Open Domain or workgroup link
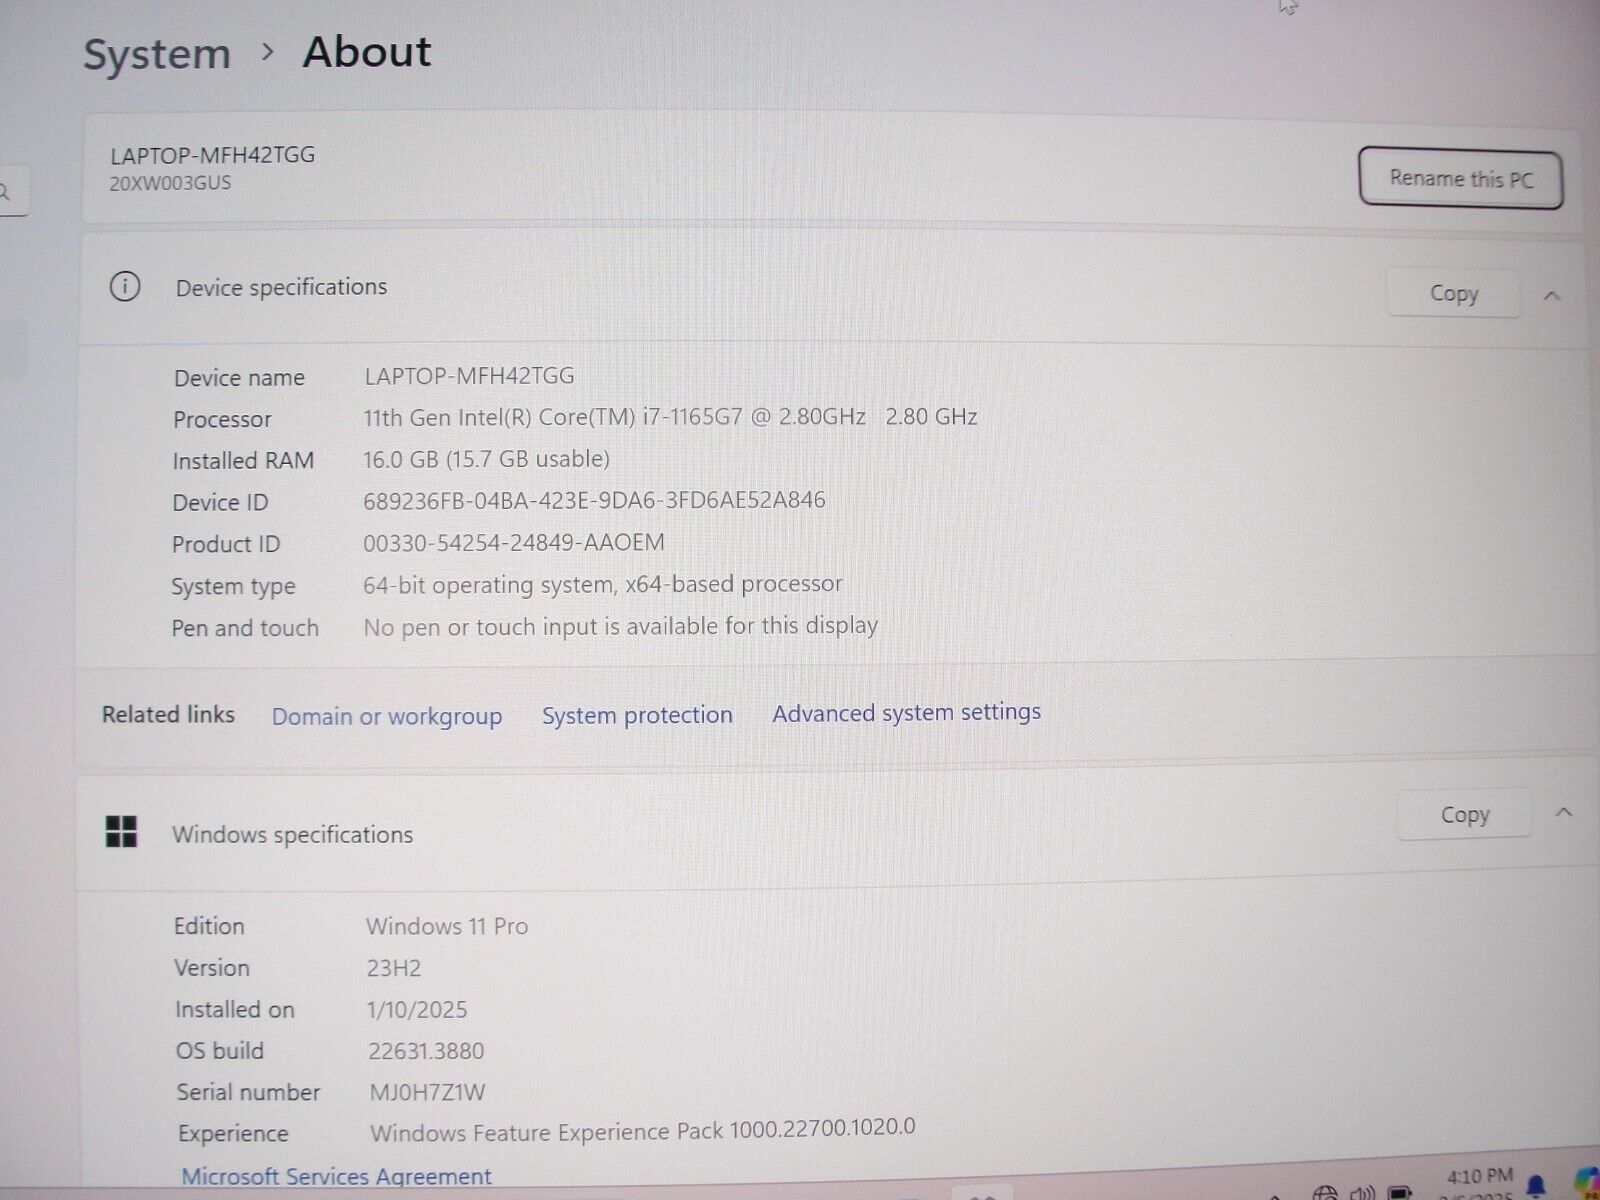This screenshot has height=1200, width=1600. pos(387,717)
